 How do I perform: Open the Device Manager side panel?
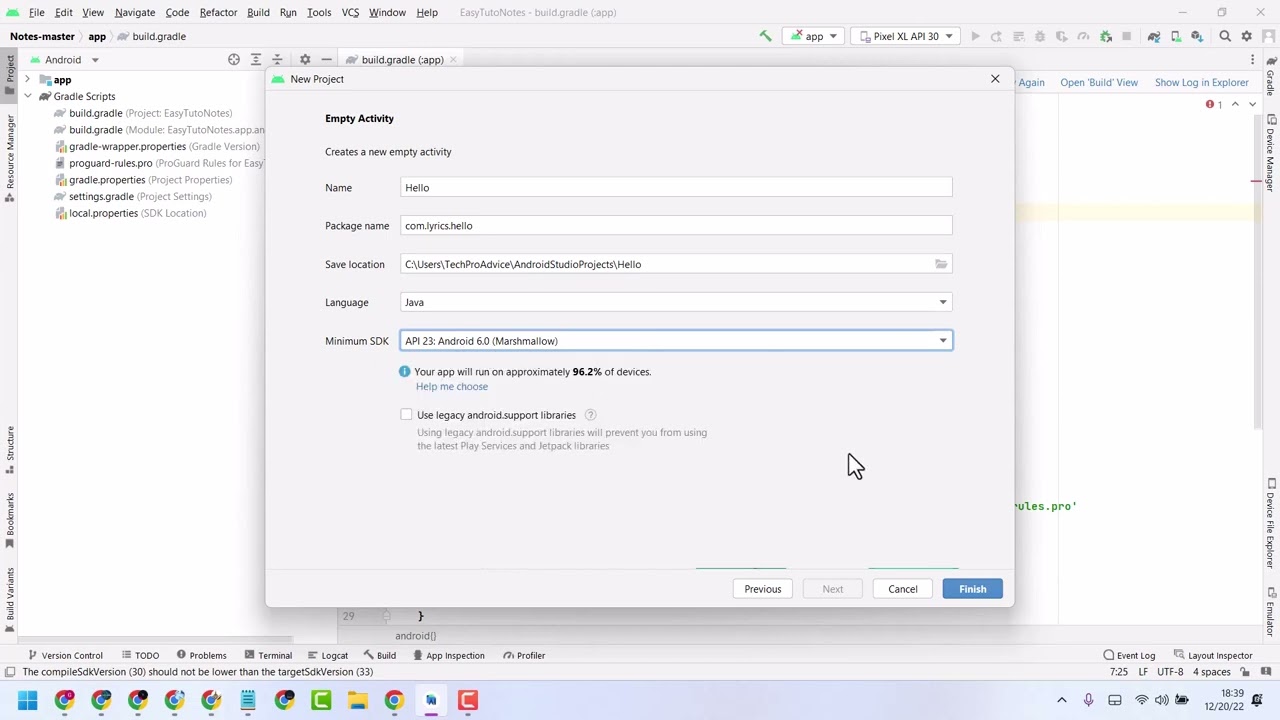[x=1270, y=153]
